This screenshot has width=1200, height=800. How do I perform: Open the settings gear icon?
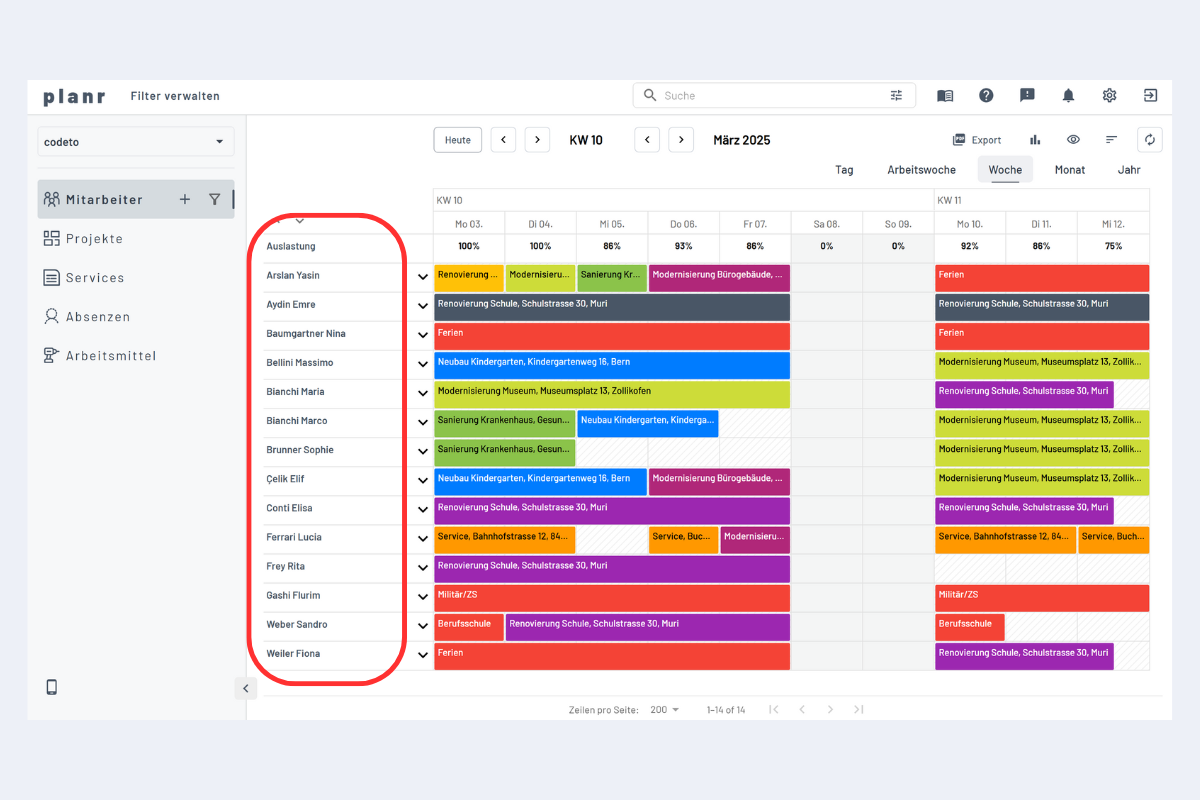coord(1109,96)
